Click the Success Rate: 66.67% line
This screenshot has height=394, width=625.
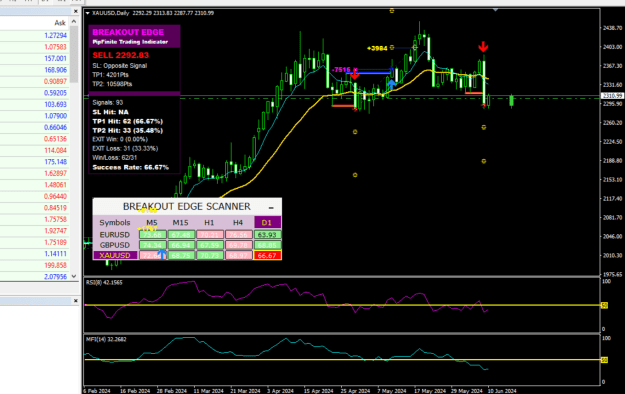[x=130, y=167]
